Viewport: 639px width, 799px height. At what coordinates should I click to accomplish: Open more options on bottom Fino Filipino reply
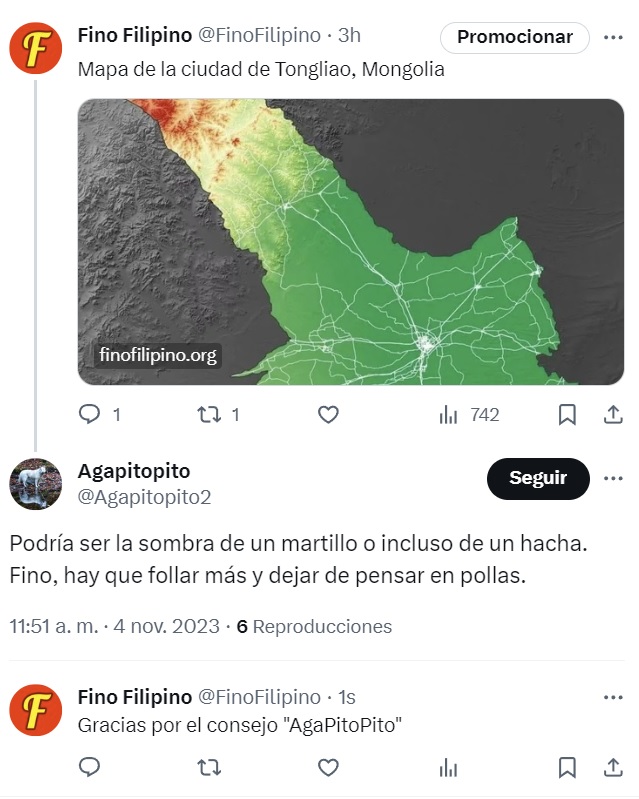pyautogui.click(x=612, y=697)
